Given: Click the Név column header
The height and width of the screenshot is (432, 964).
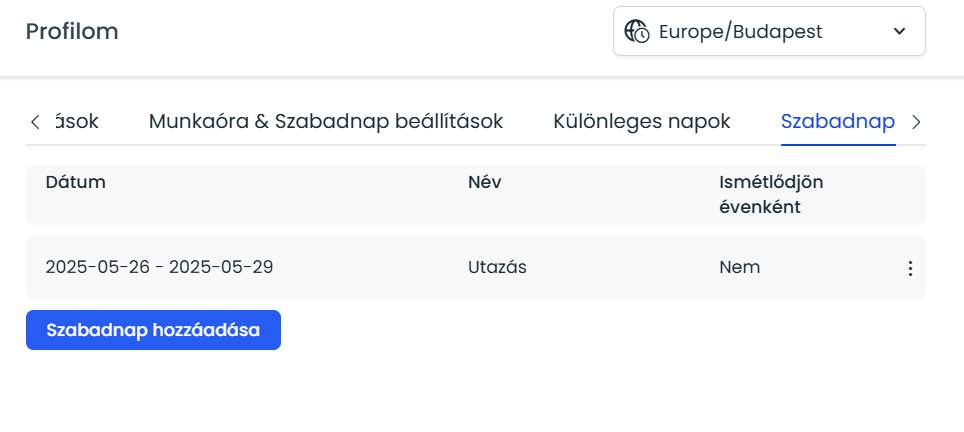Looking at the screenshot, I should [x=484, y=182].
